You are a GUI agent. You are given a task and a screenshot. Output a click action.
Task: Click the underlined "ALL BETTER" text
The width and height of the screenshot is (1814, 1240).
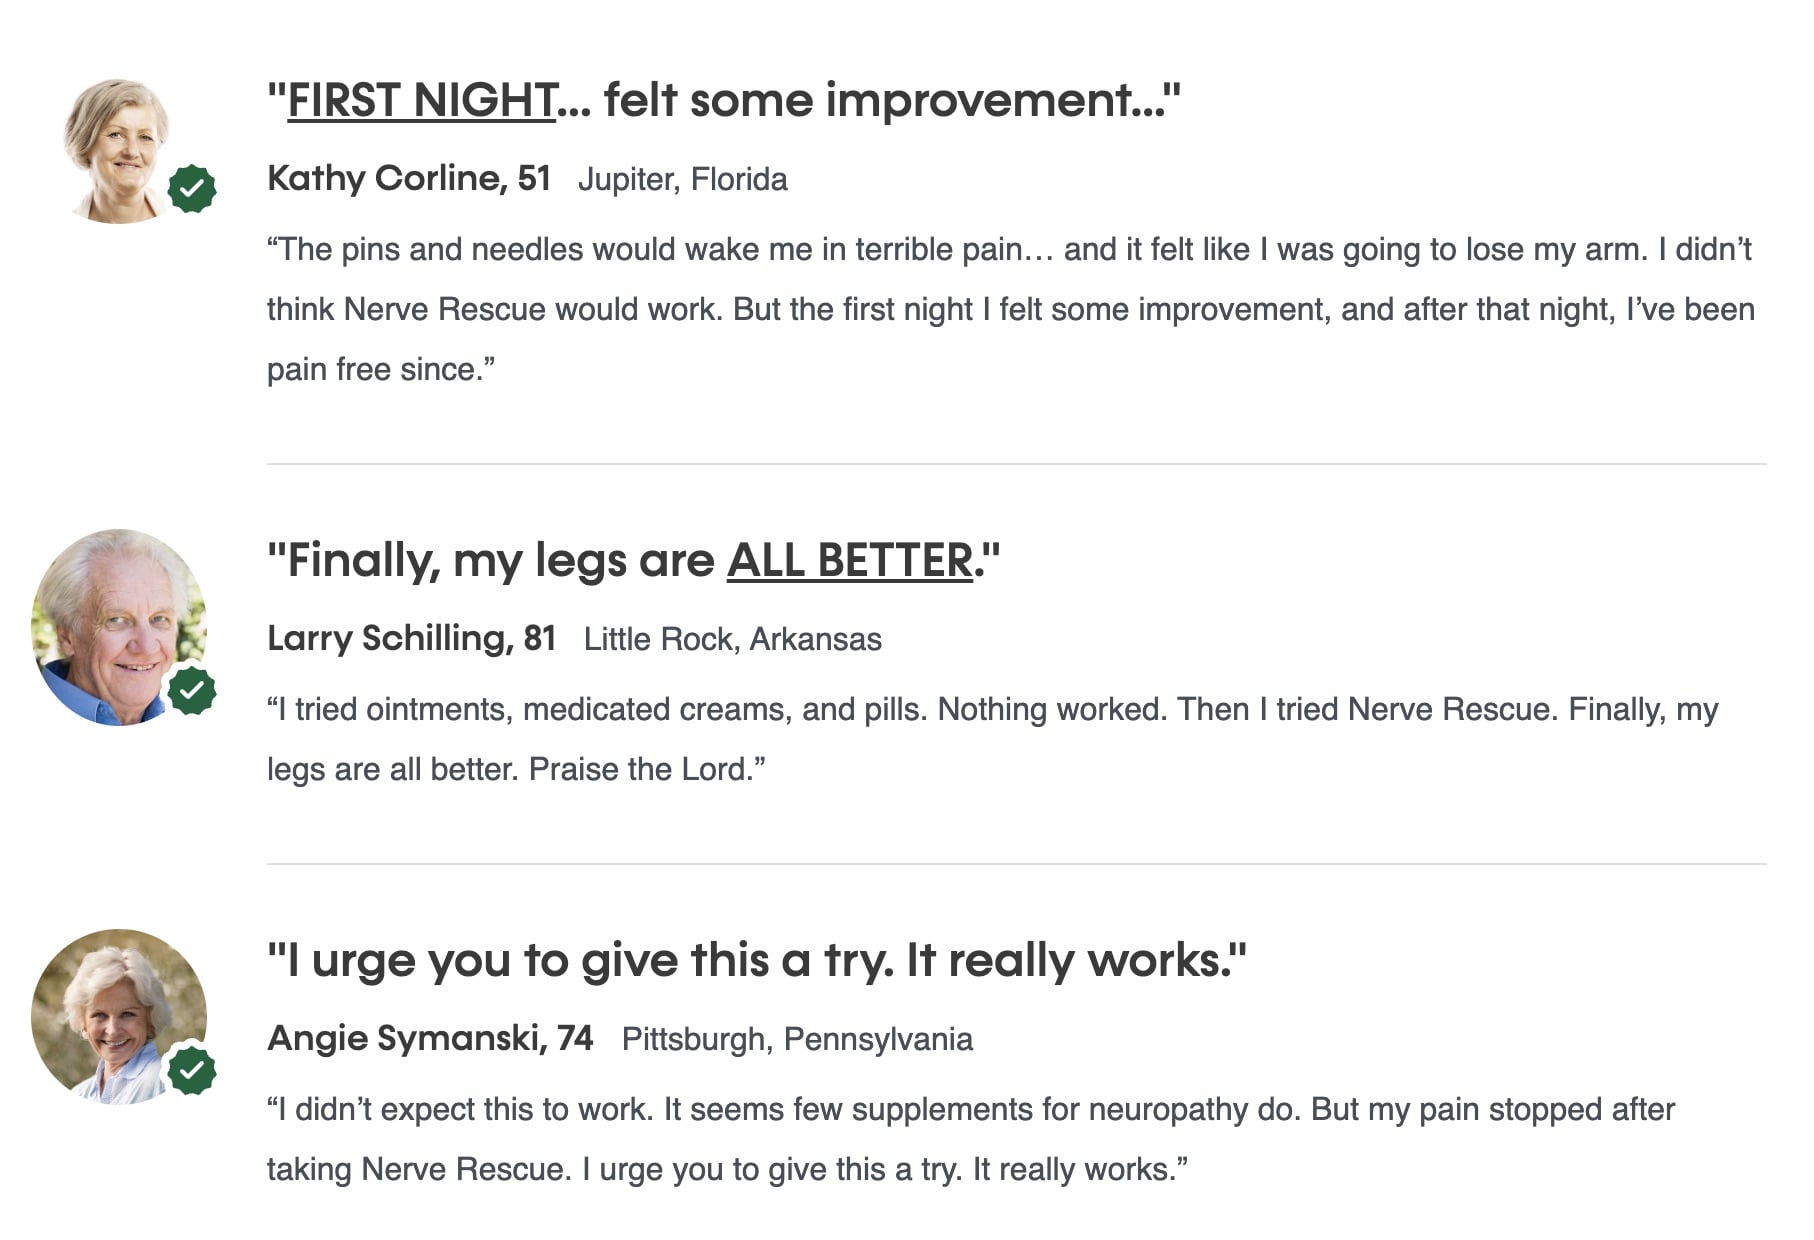[x=849, y=561]
